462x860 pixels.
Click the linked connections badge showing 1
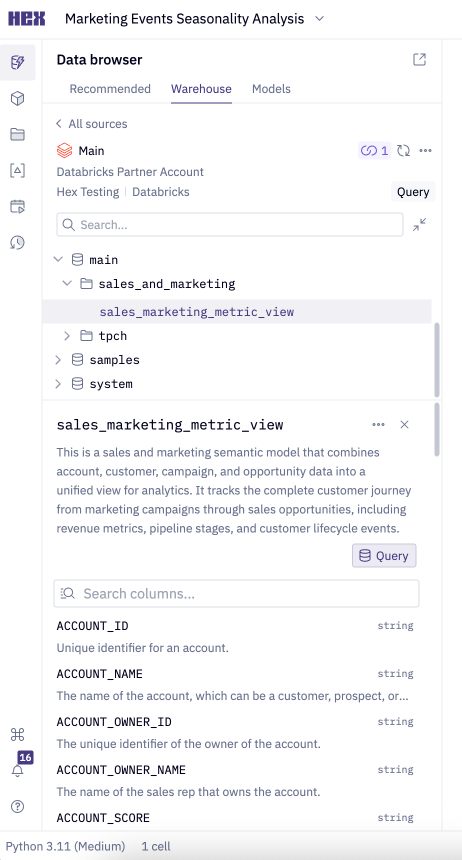tap(374, 150)
